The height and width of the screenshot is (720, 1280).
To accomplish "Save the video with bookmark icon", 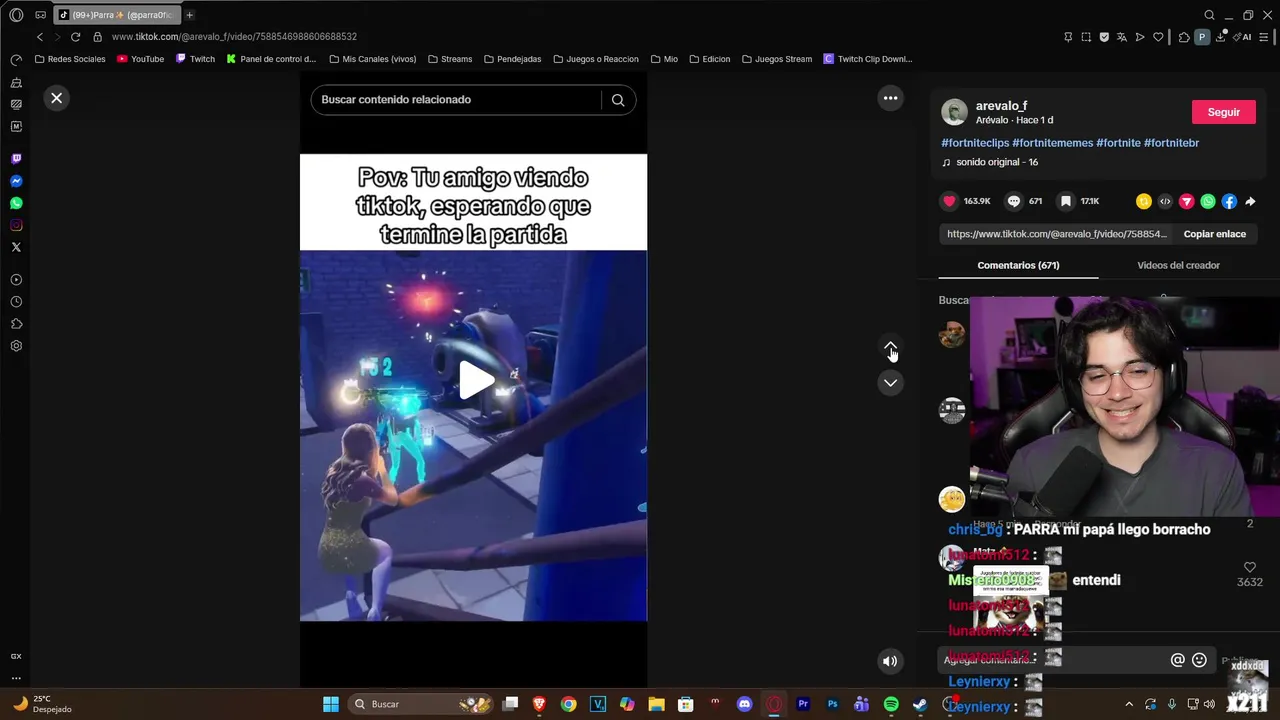I will click(x=1066, y=201).
